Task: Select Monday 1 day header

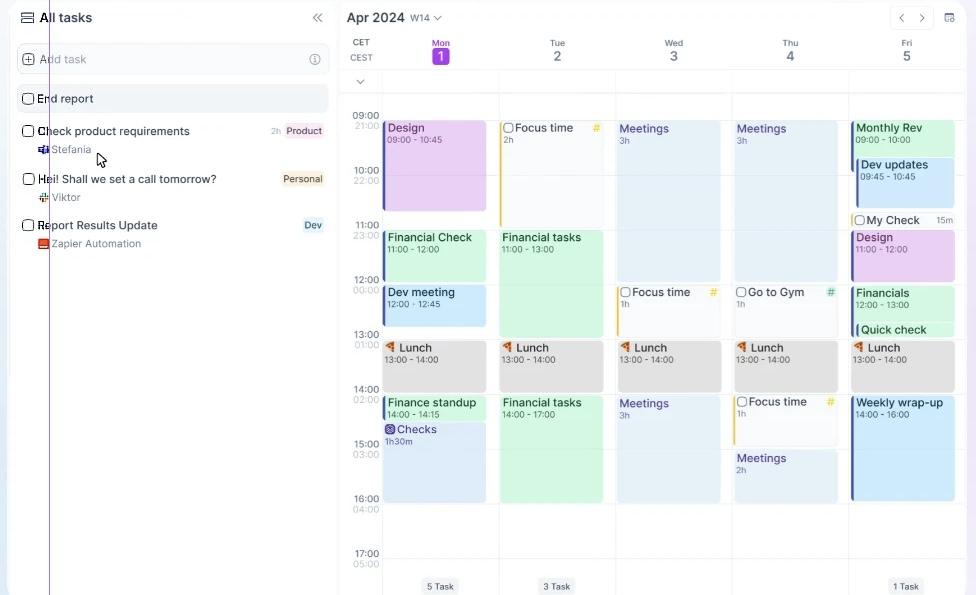Action: coord(441,52)
